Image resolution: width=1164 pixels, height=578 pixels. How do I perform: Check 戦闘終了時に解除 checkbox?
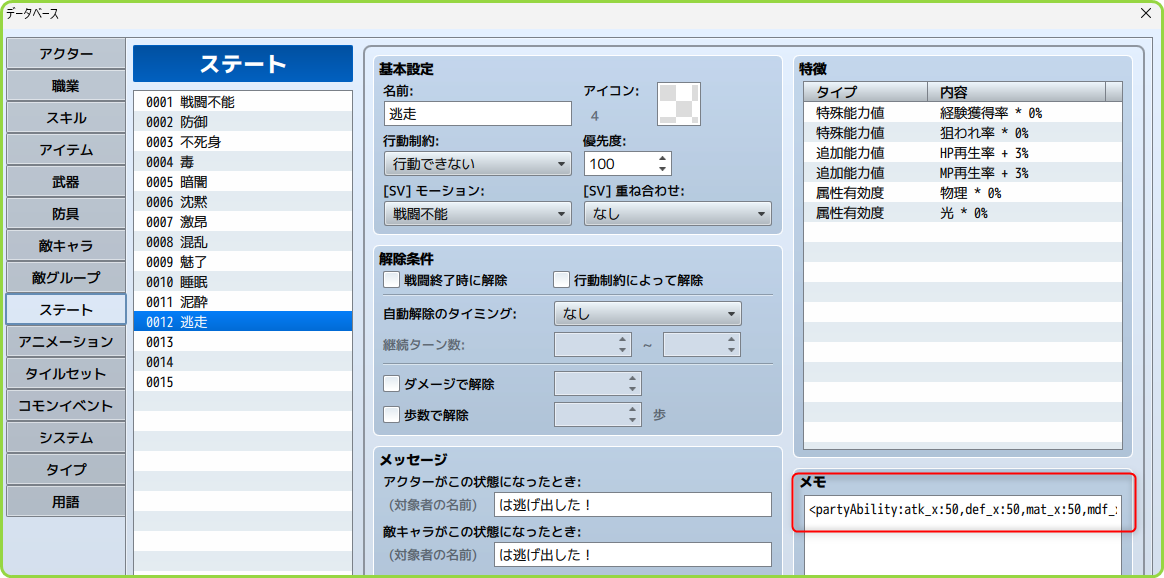[x=391, y=280]
